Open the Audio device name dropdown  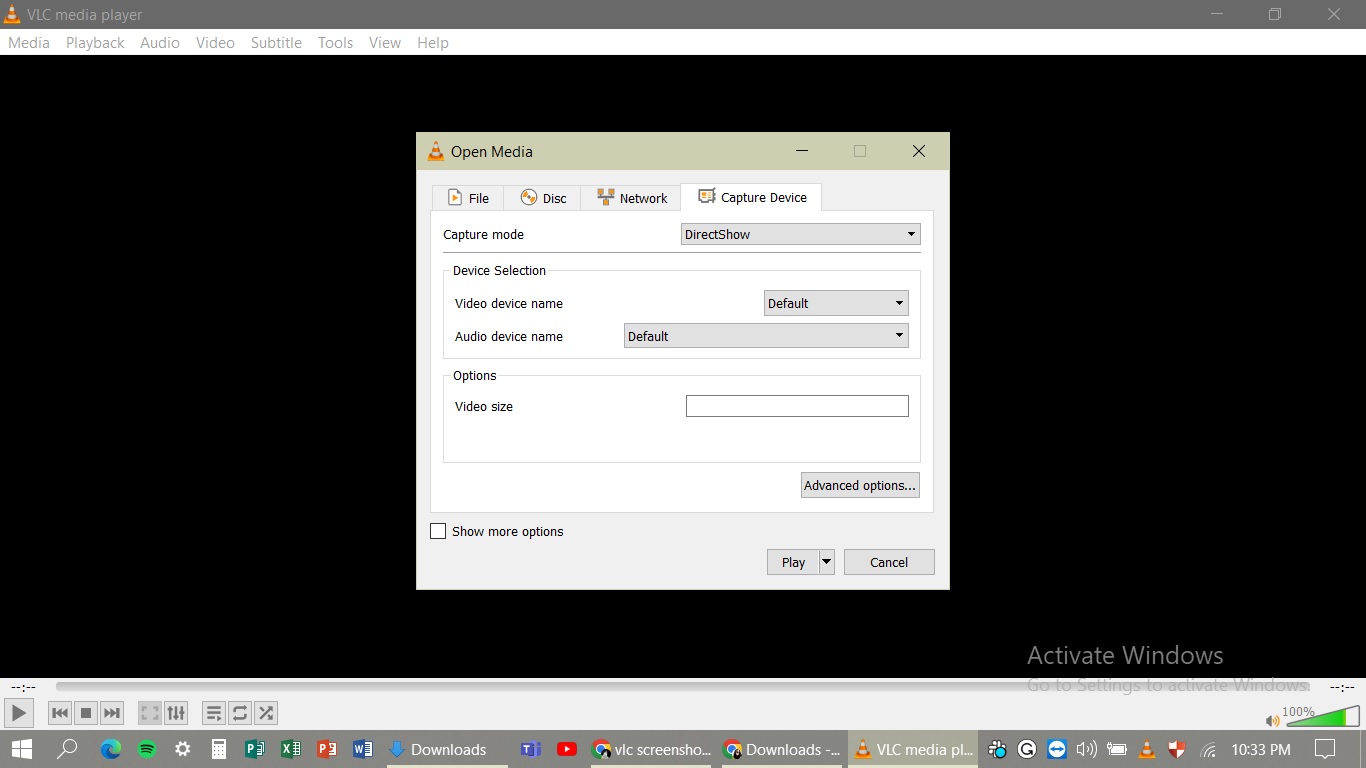click(765, 336)
